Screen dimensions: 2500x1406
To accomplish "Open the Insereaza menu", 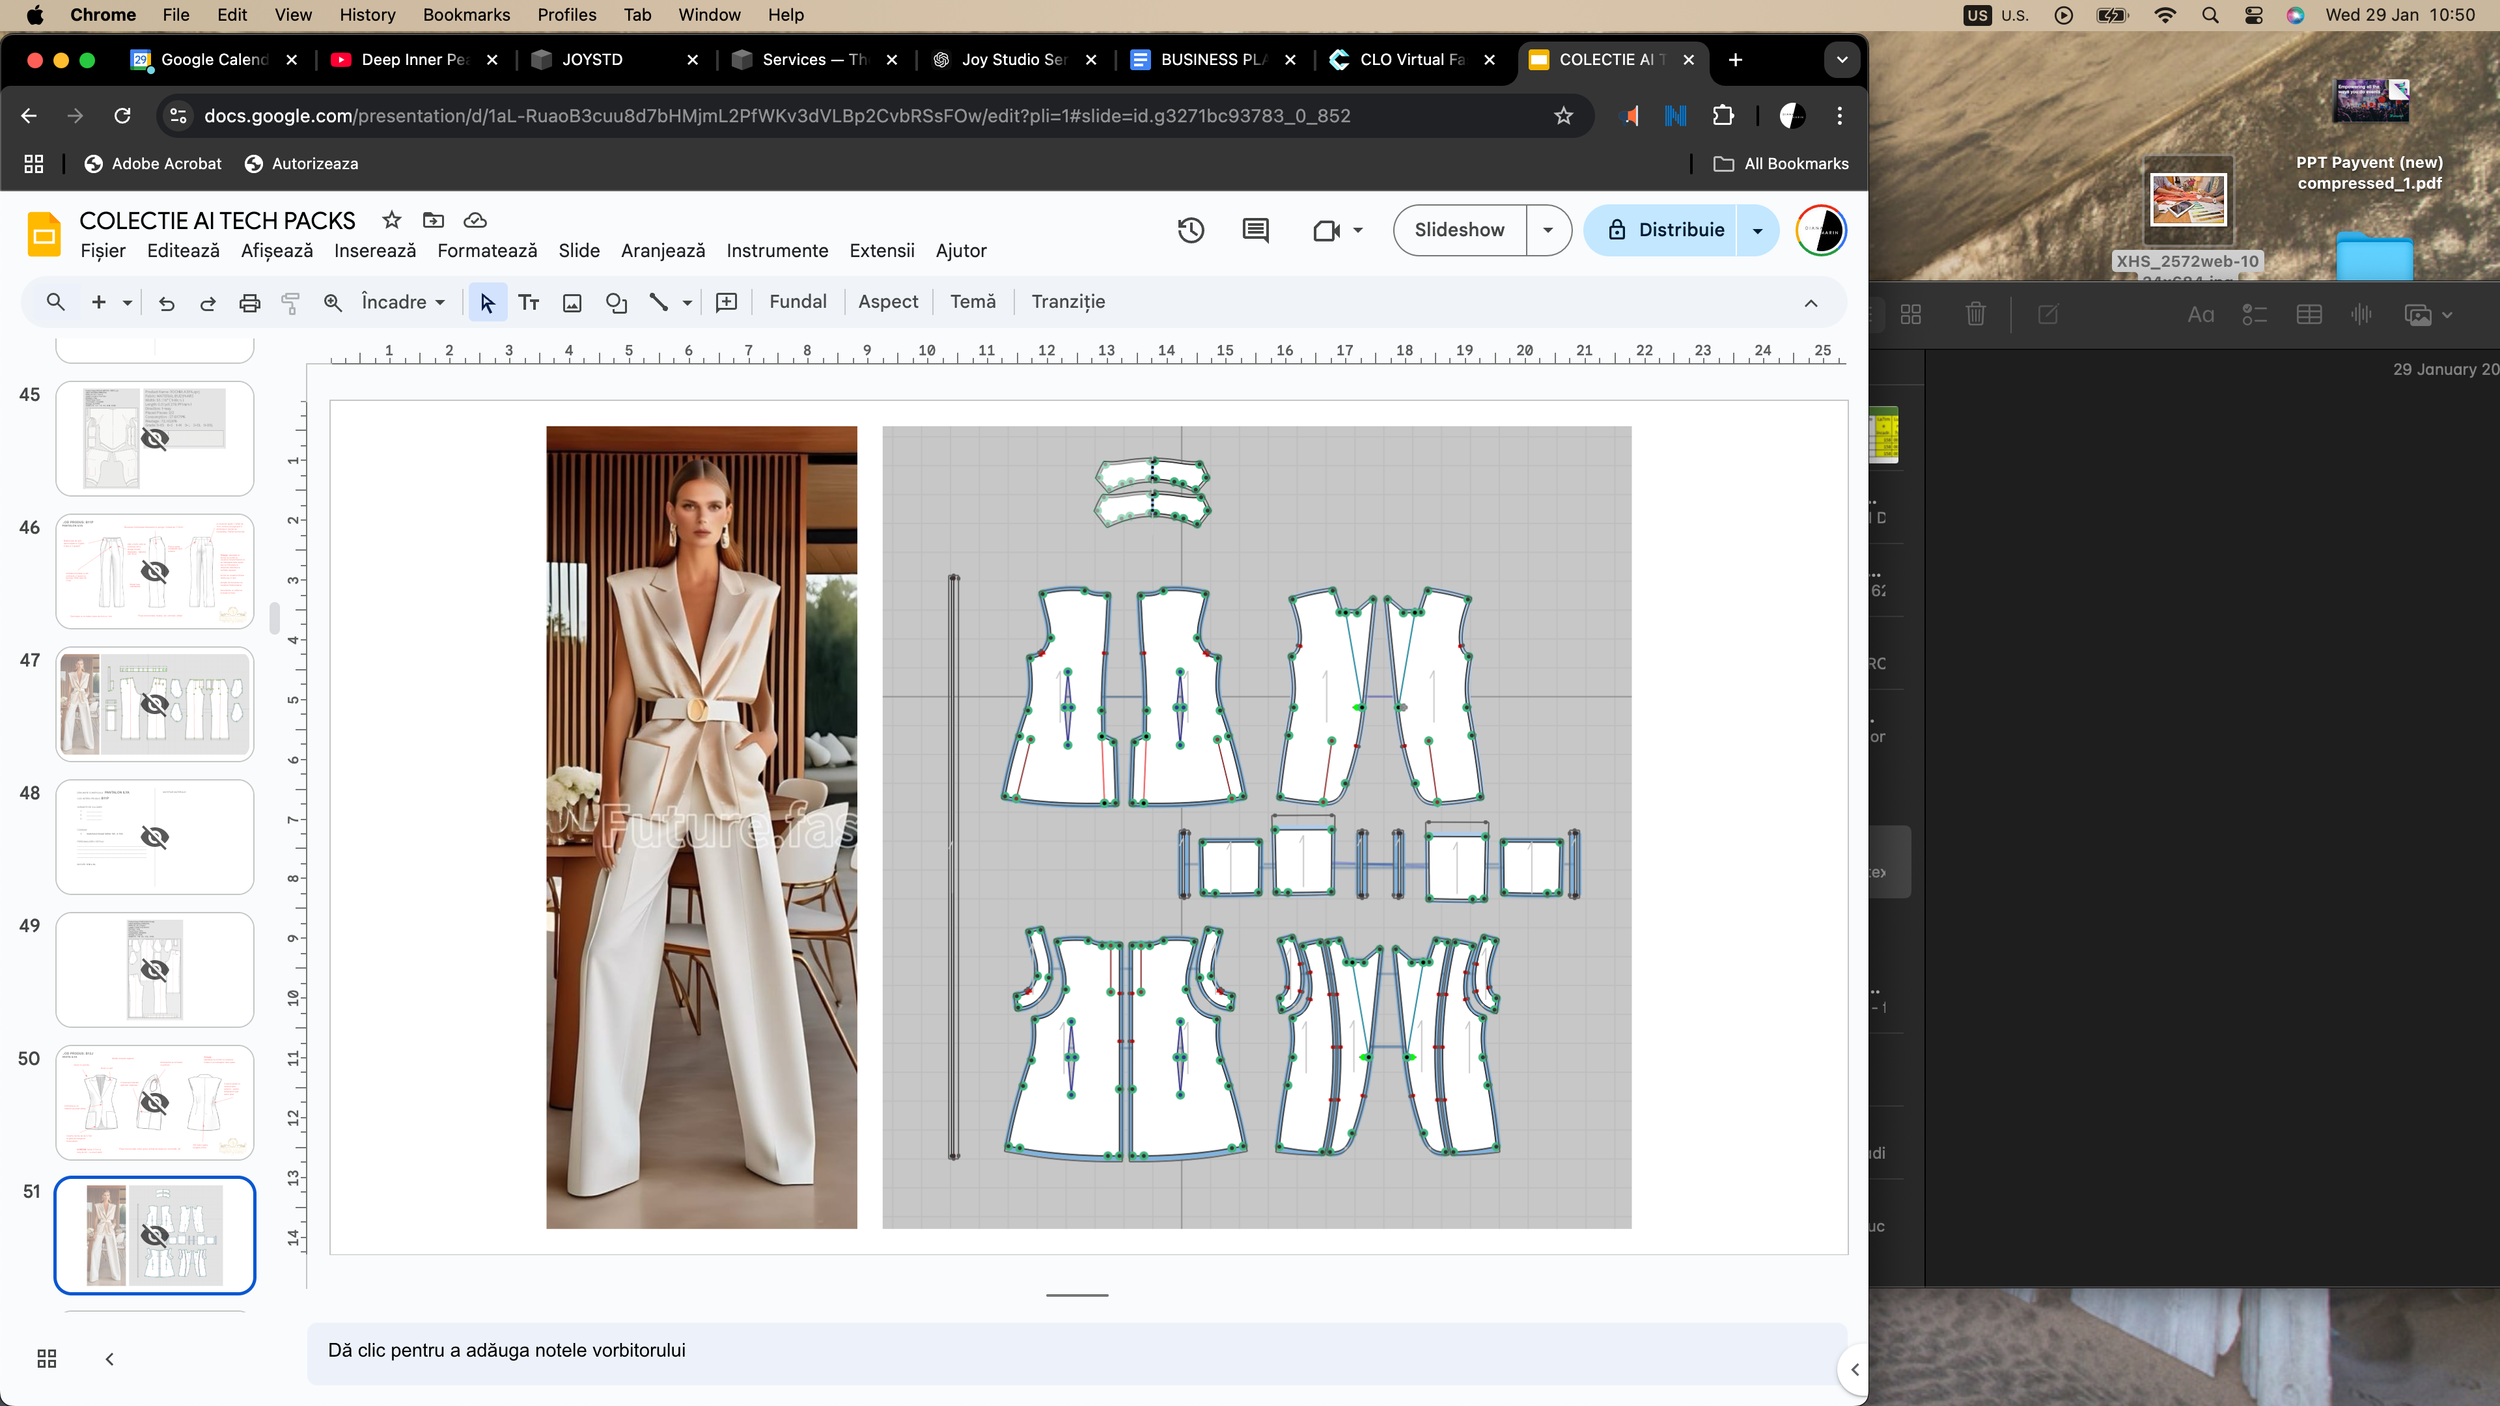I will pyautogui.click(x=374, y=251).
